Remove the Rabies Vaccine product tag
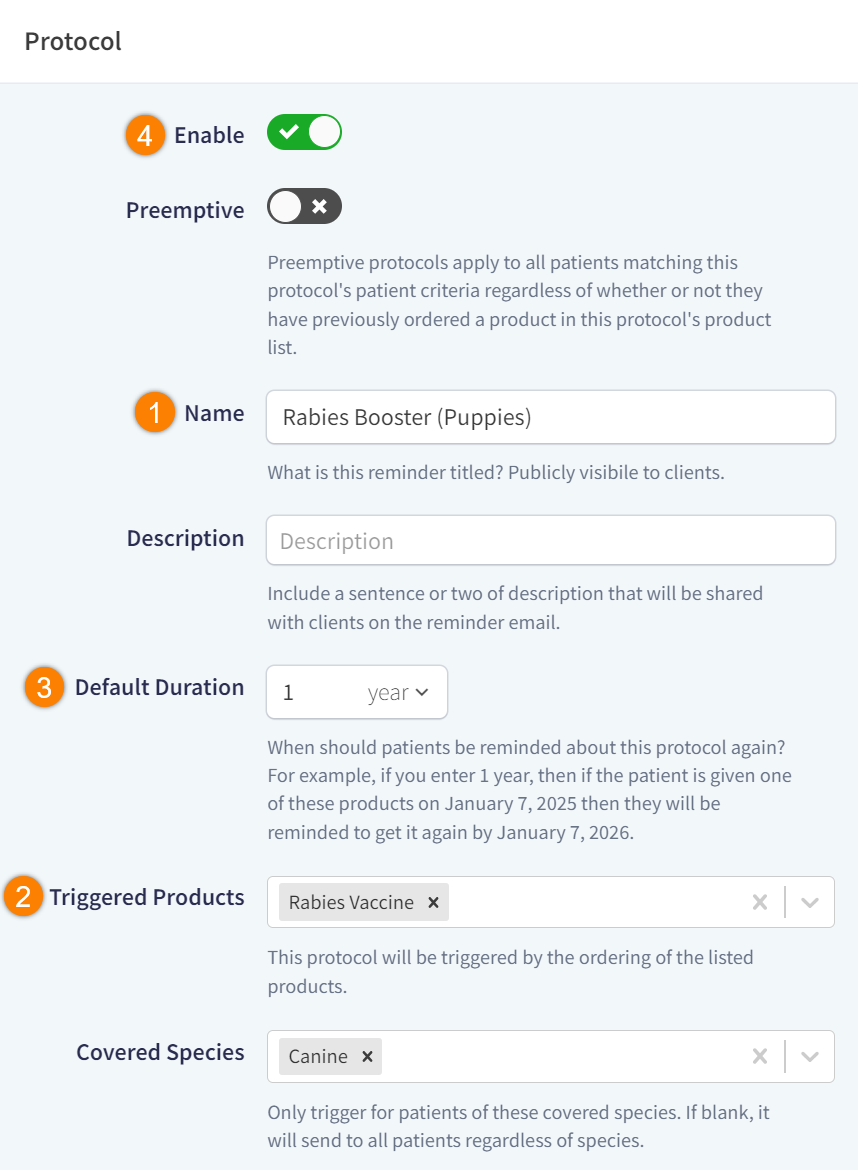 [x=432, y=902]
